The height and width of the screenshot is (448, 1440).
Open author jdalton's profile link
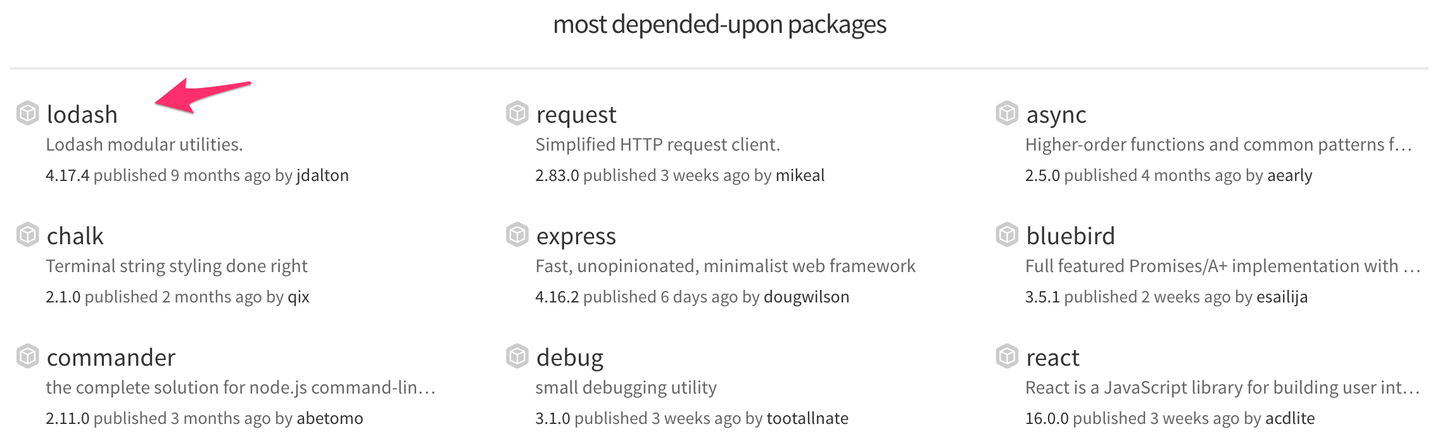pyautogui.click(x=322, y=176)
